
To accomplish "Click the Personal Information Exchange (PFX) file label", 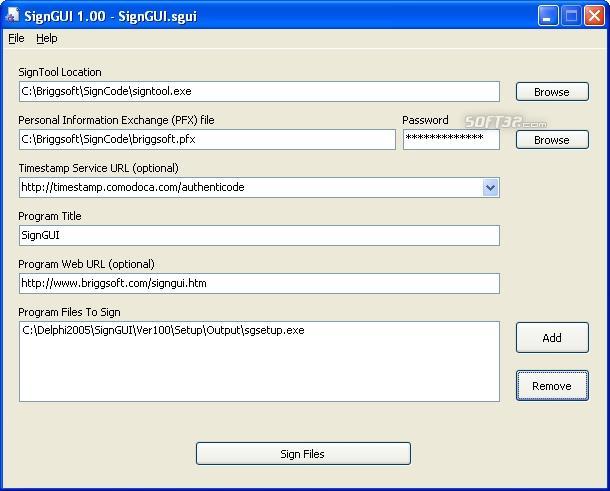I will (x=116, y=120).
